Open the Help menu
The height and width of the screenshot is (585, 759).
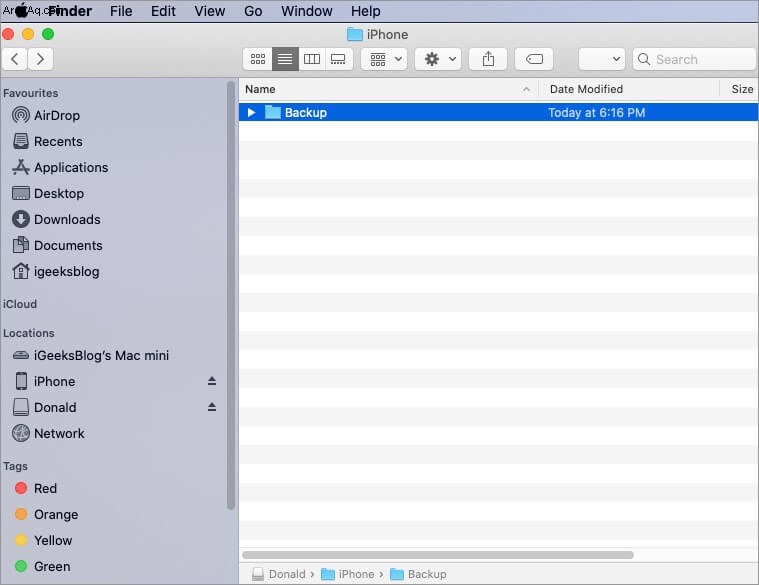(x=365, y=11)
